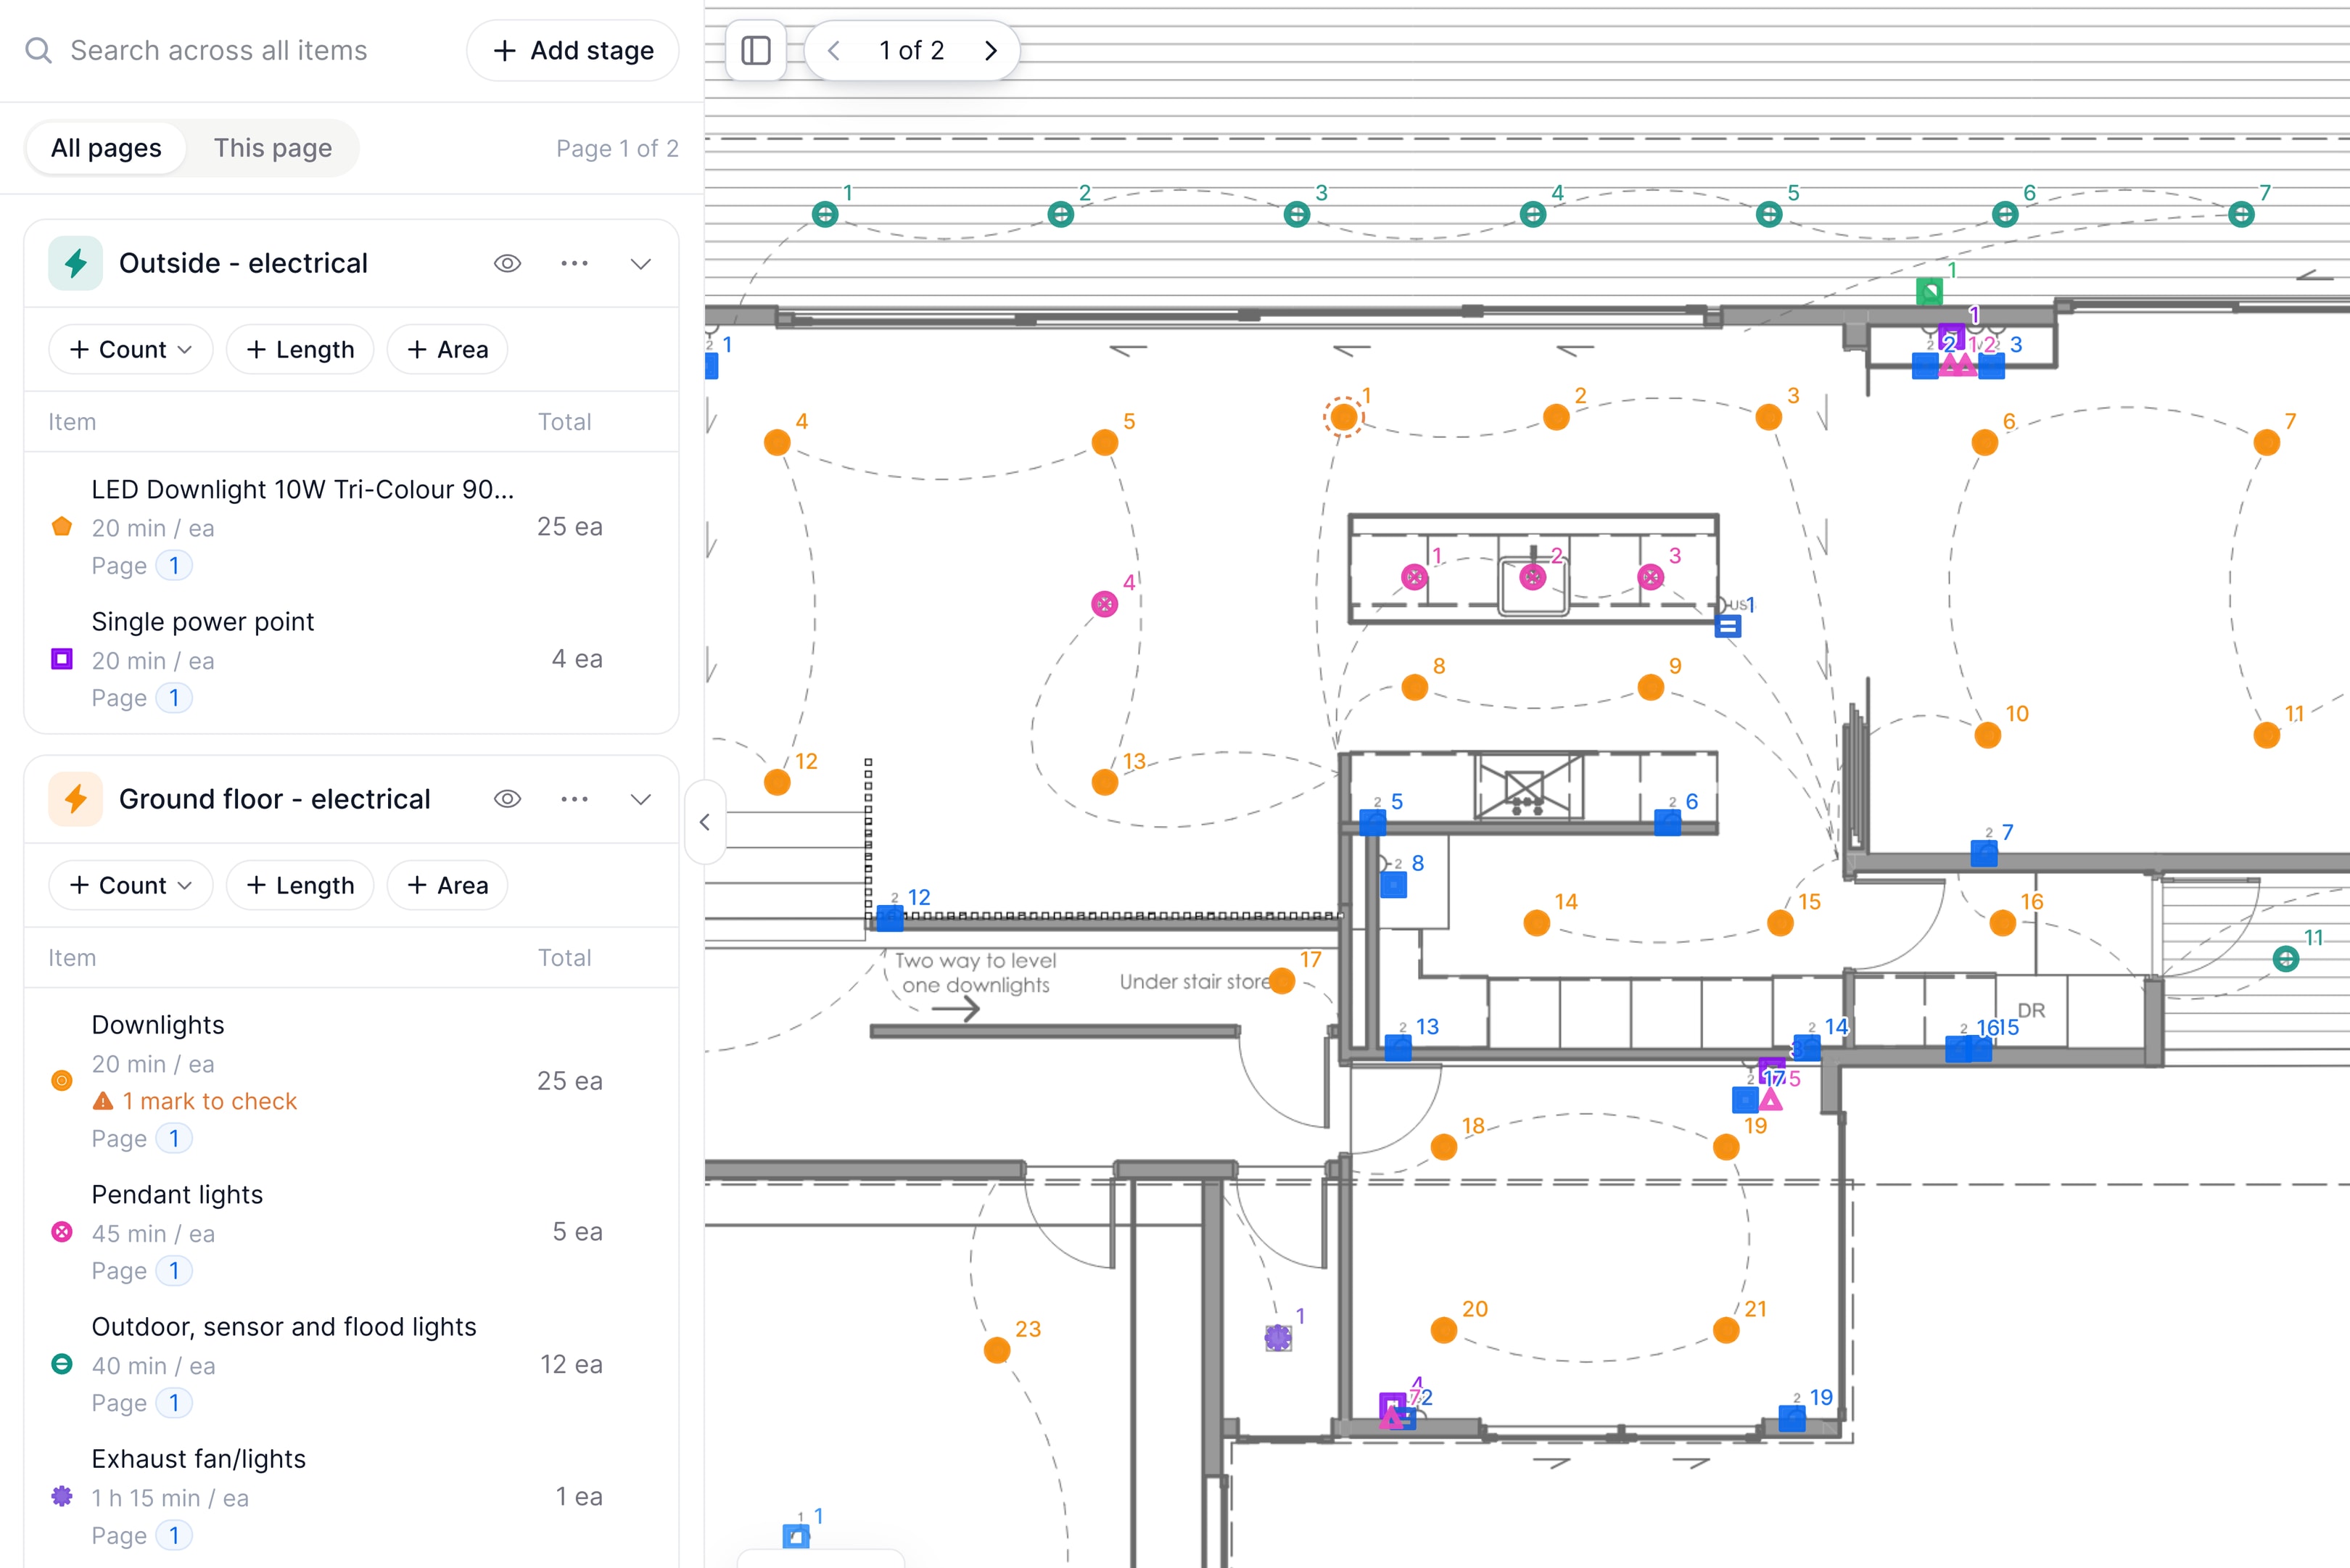Collapse the left panel handle arrow
The width and height of the screenshot is (2350, 1568).
tap(705, 822)
